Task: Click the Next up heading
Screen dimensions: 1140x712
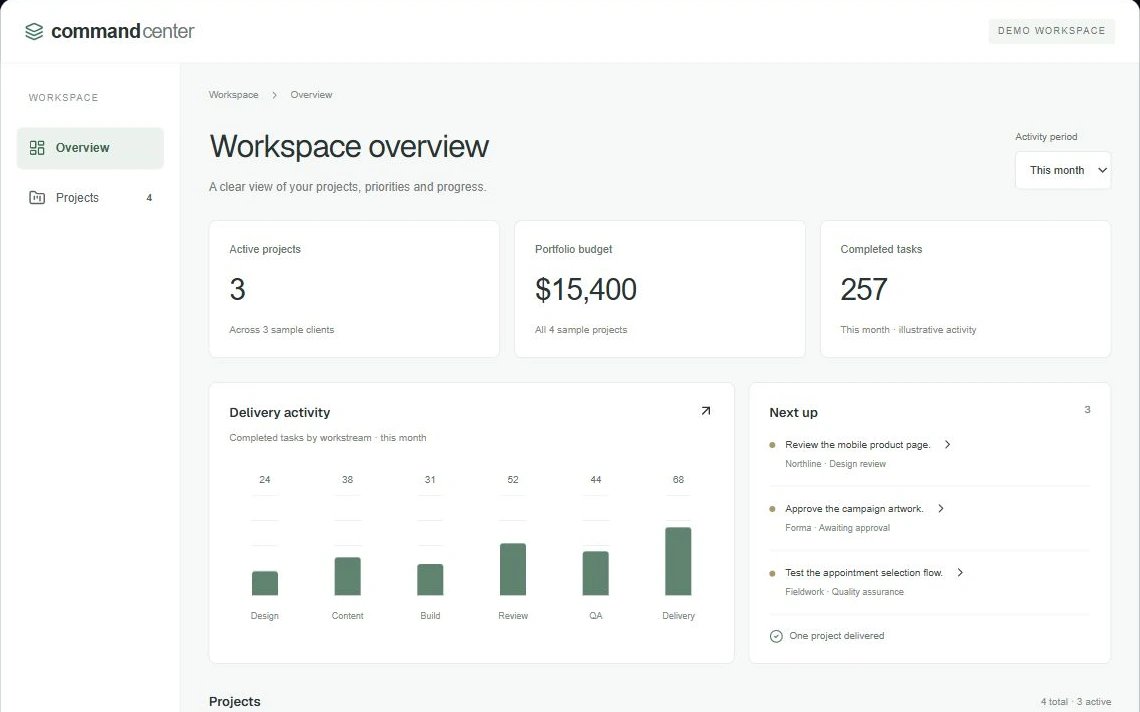Action: (x=793, y=412)
